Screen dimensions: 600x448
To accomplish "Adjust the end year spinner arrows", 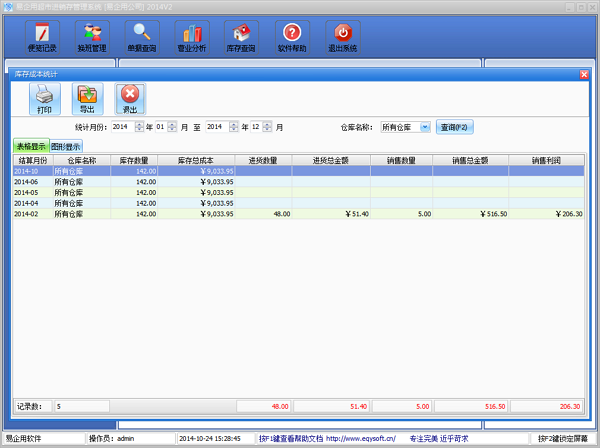I will coord(233,127).
